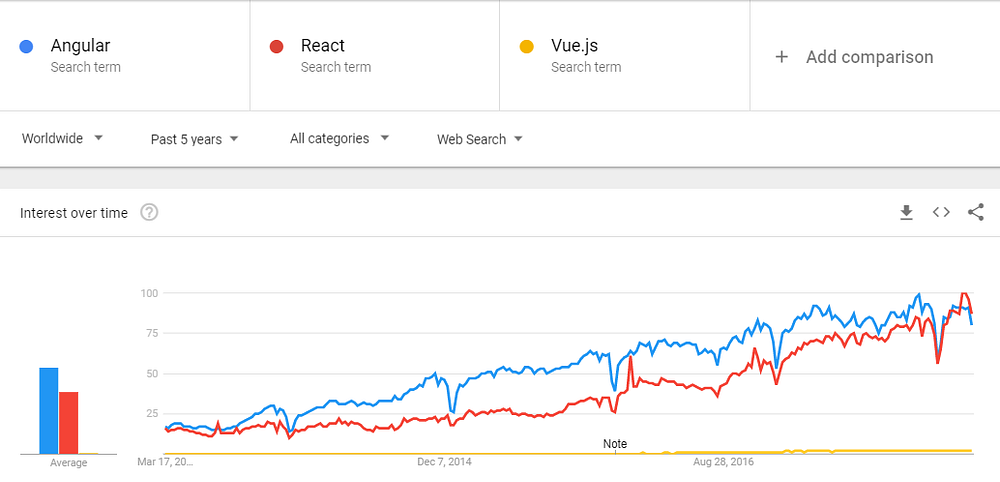Open the Worldwide region dropdown
The width and height of the screenshot is (1000, 482).
point(62,139)
